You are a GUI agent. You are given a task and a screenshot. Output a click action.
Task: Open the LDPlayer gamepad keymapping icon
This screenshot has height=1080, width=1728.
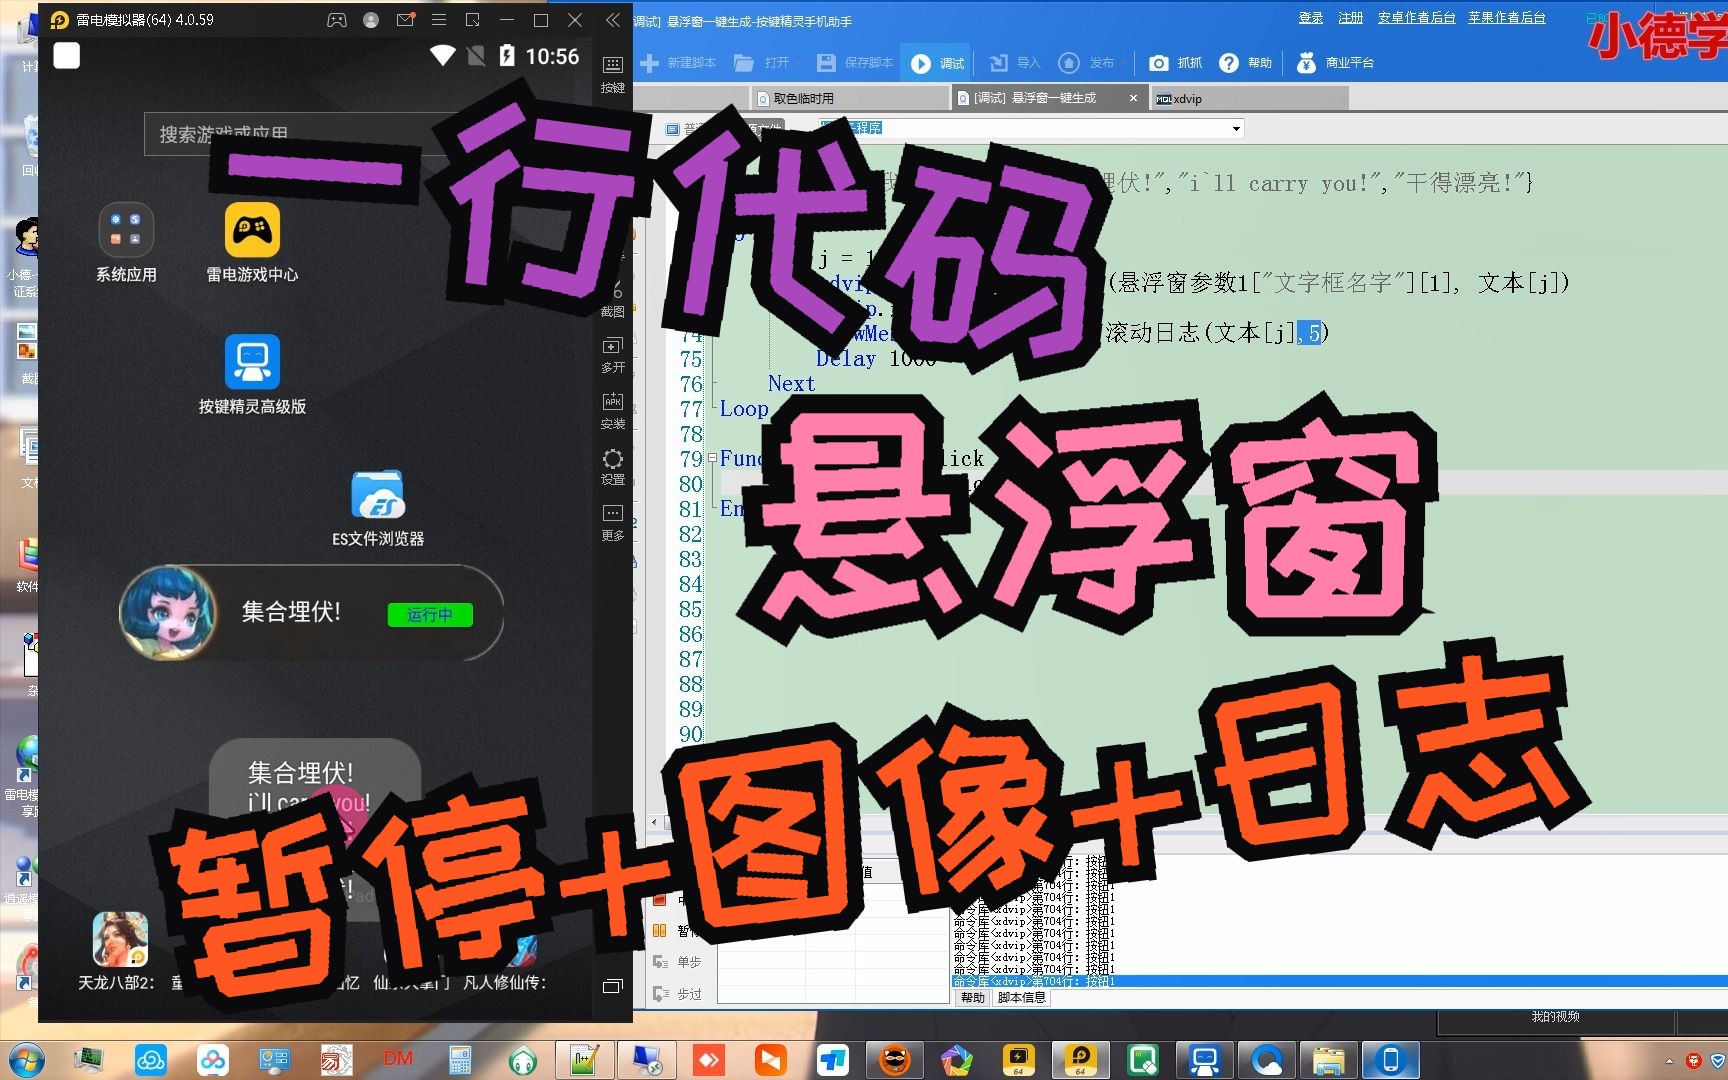337,20
